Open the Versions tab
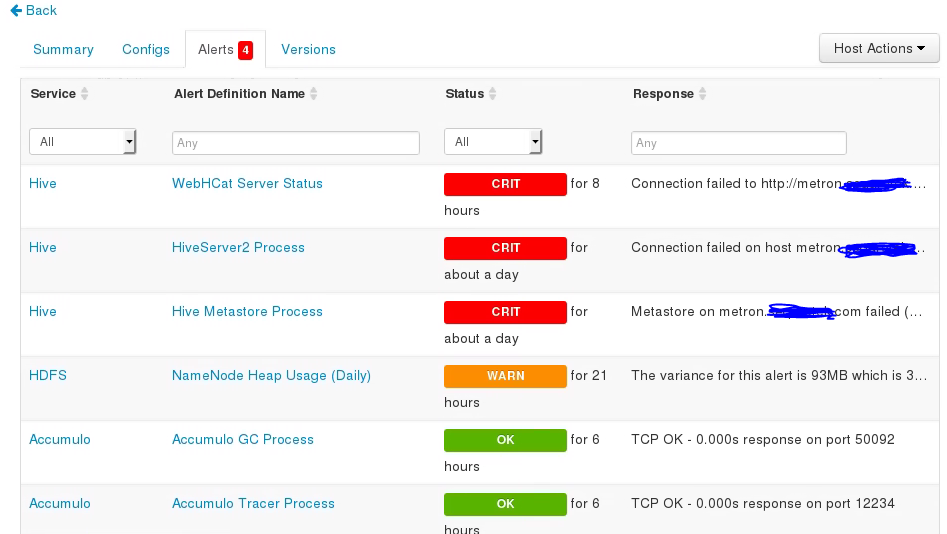 click(308, 50)
